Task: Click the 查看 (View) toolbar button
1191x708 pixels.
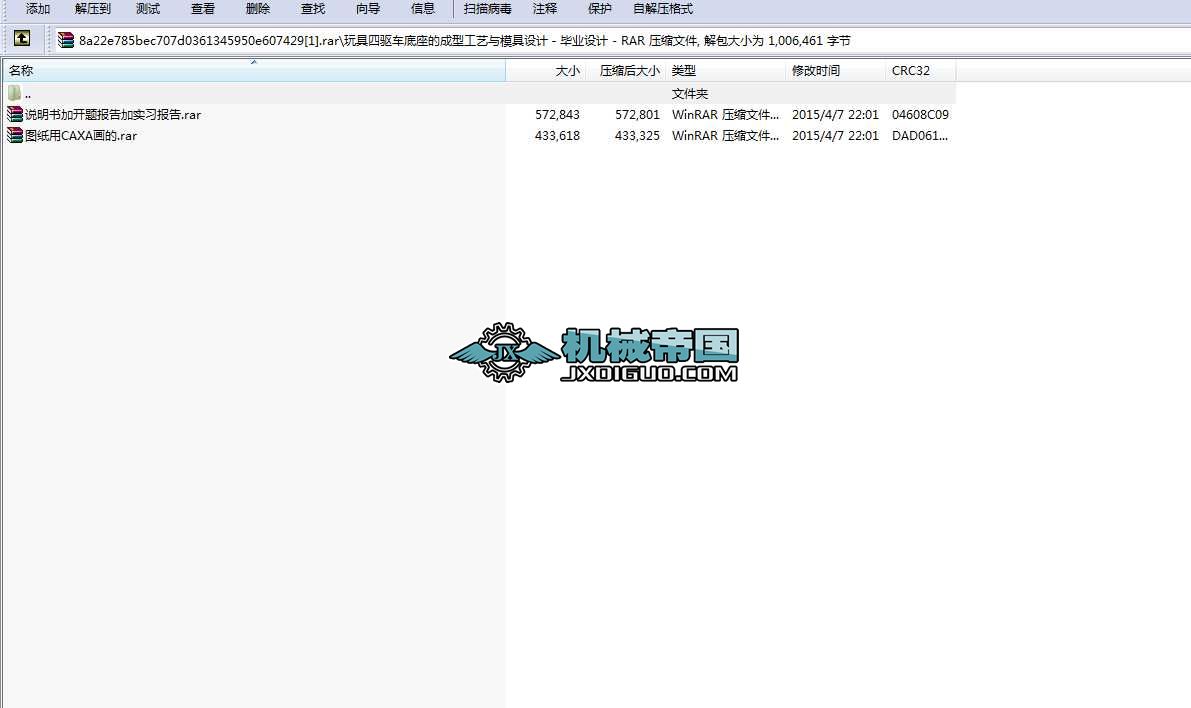Action: [203, 9]
